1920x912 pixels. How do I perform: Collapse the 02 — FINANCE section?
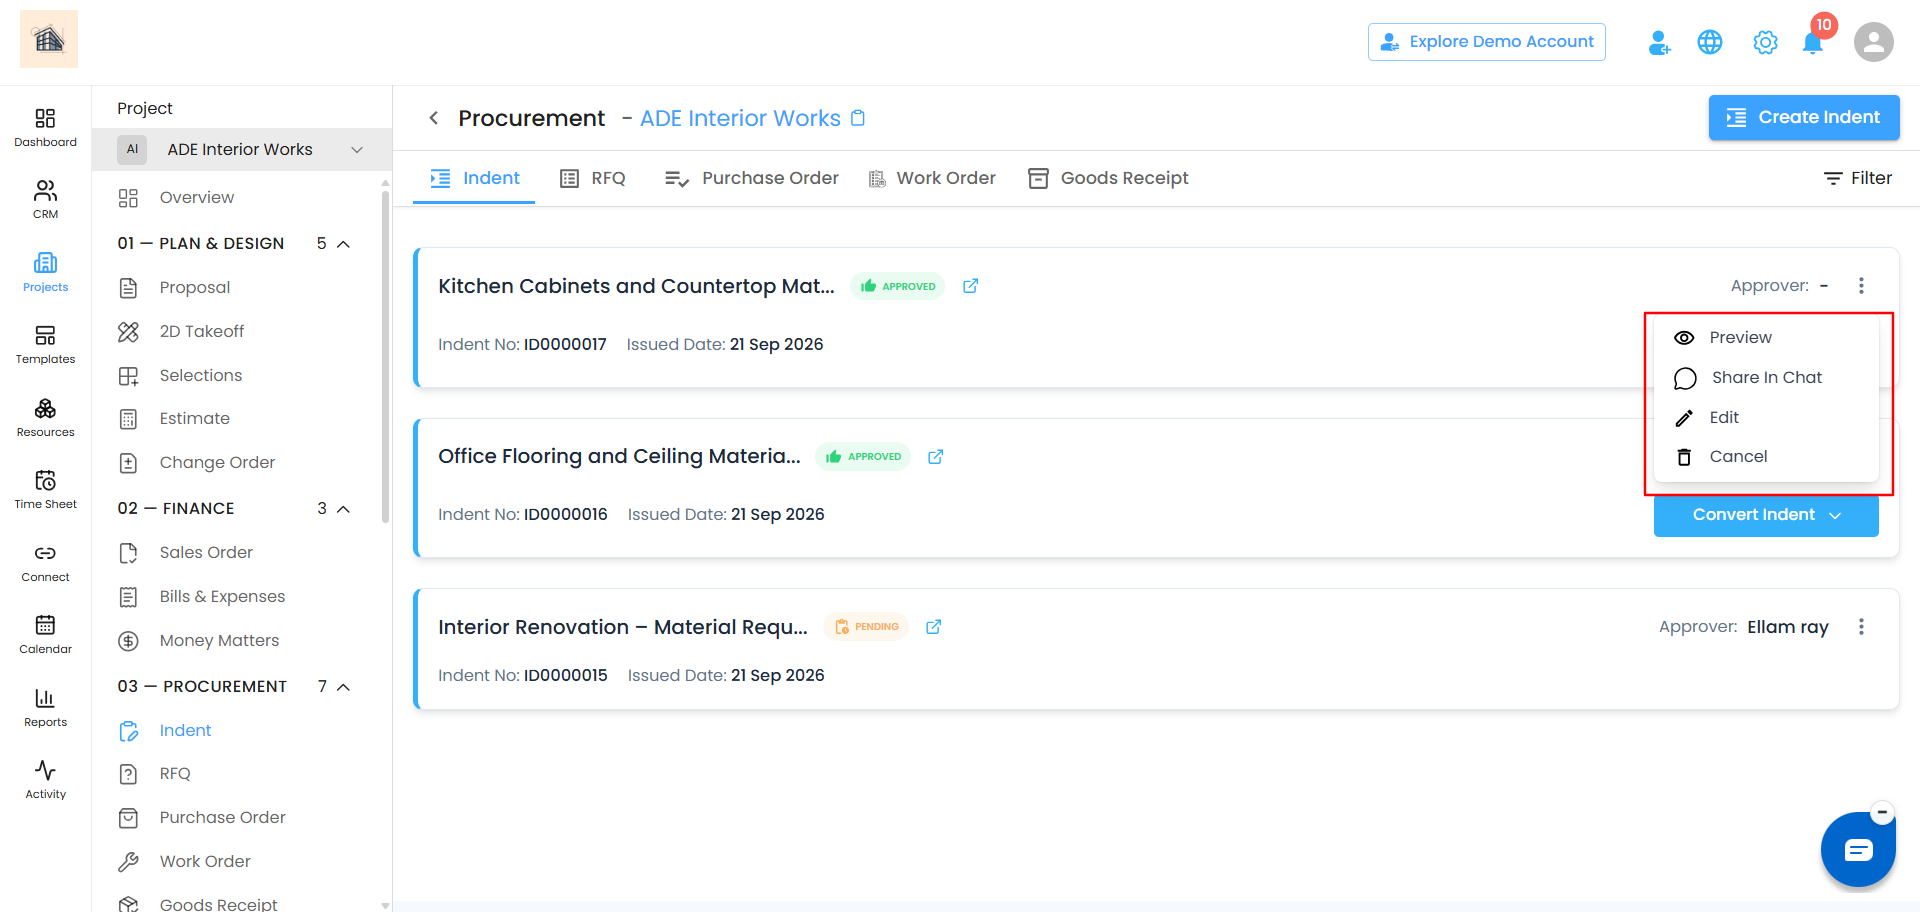pos(343,509)
